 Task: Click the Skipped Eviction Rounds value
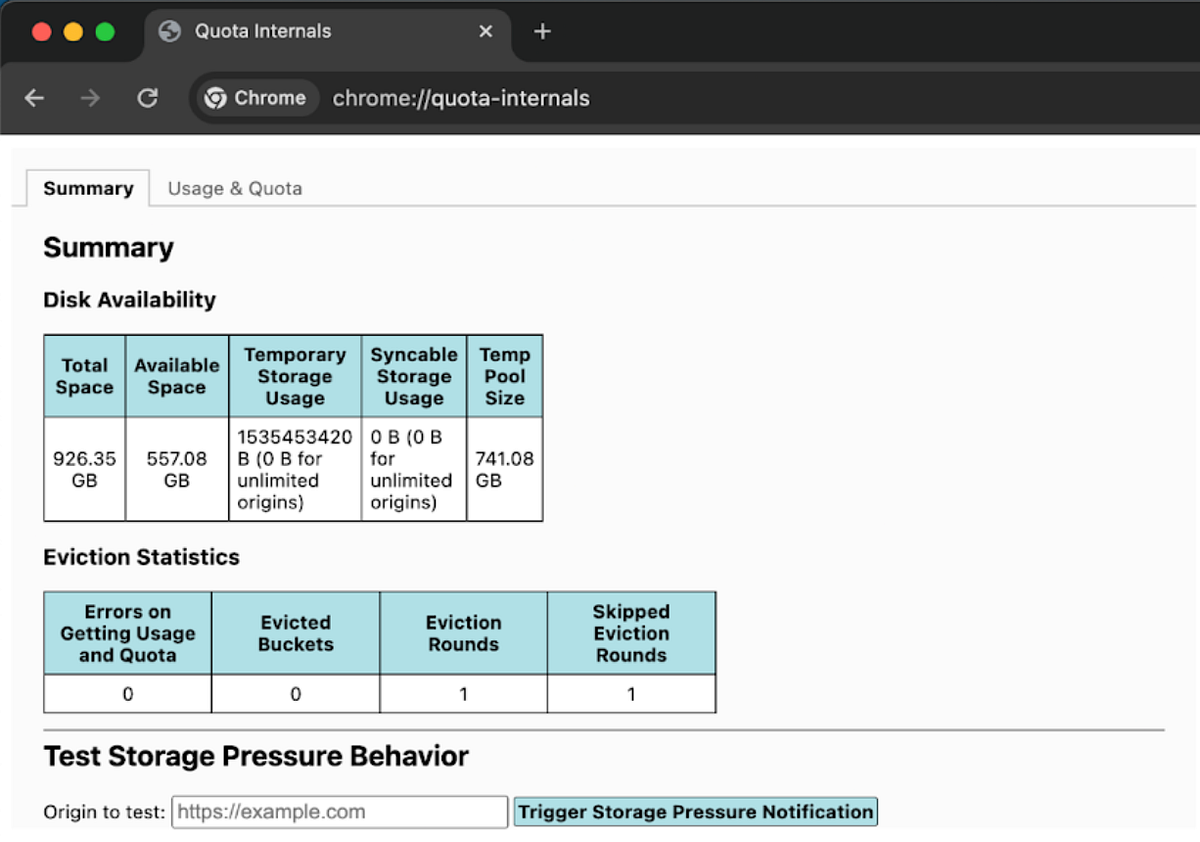click(x=631, y=694)
